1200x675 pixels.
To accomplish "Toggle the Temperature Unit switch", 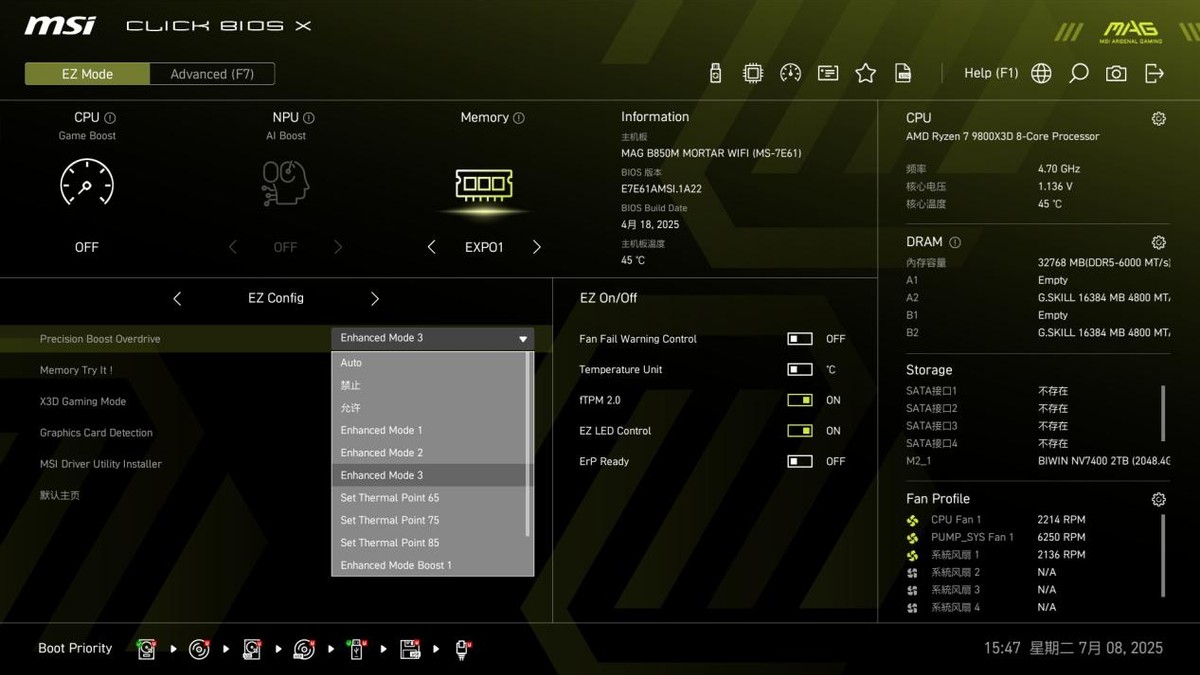I will coord(800,370).
